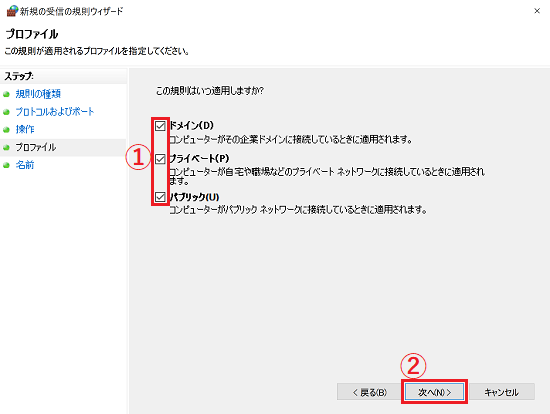Click the ドメイン(D) label text
This screenshot has width=550, height=414.
tap(191, 125)
